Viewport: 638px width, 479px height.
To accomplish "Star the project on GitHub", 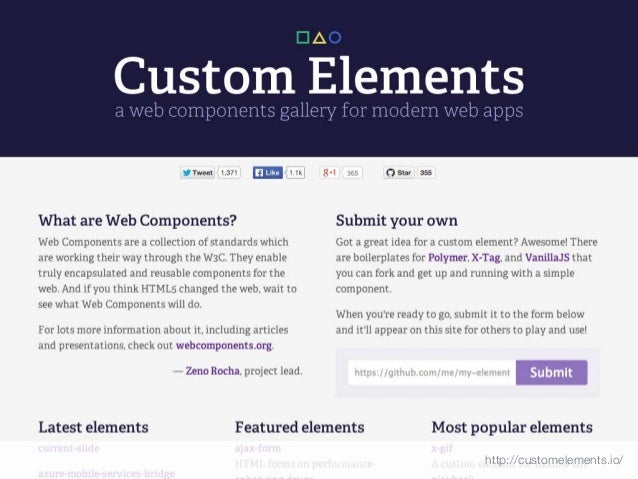I will 398,173.
